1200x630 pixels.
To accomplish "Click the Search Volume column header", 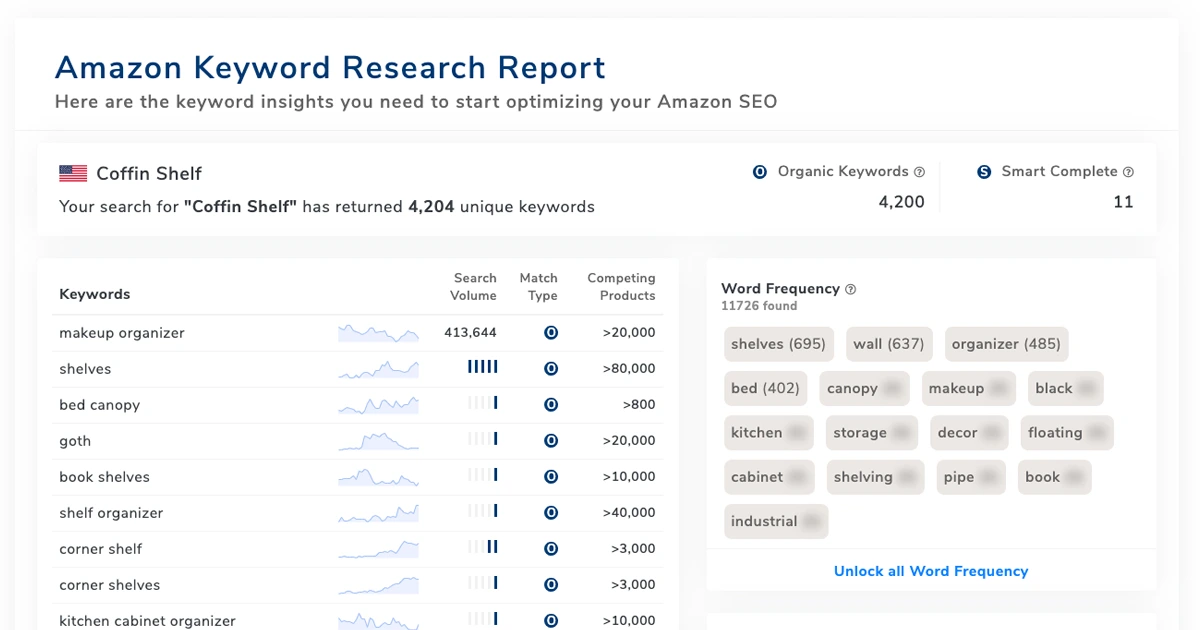I will 475,287.
